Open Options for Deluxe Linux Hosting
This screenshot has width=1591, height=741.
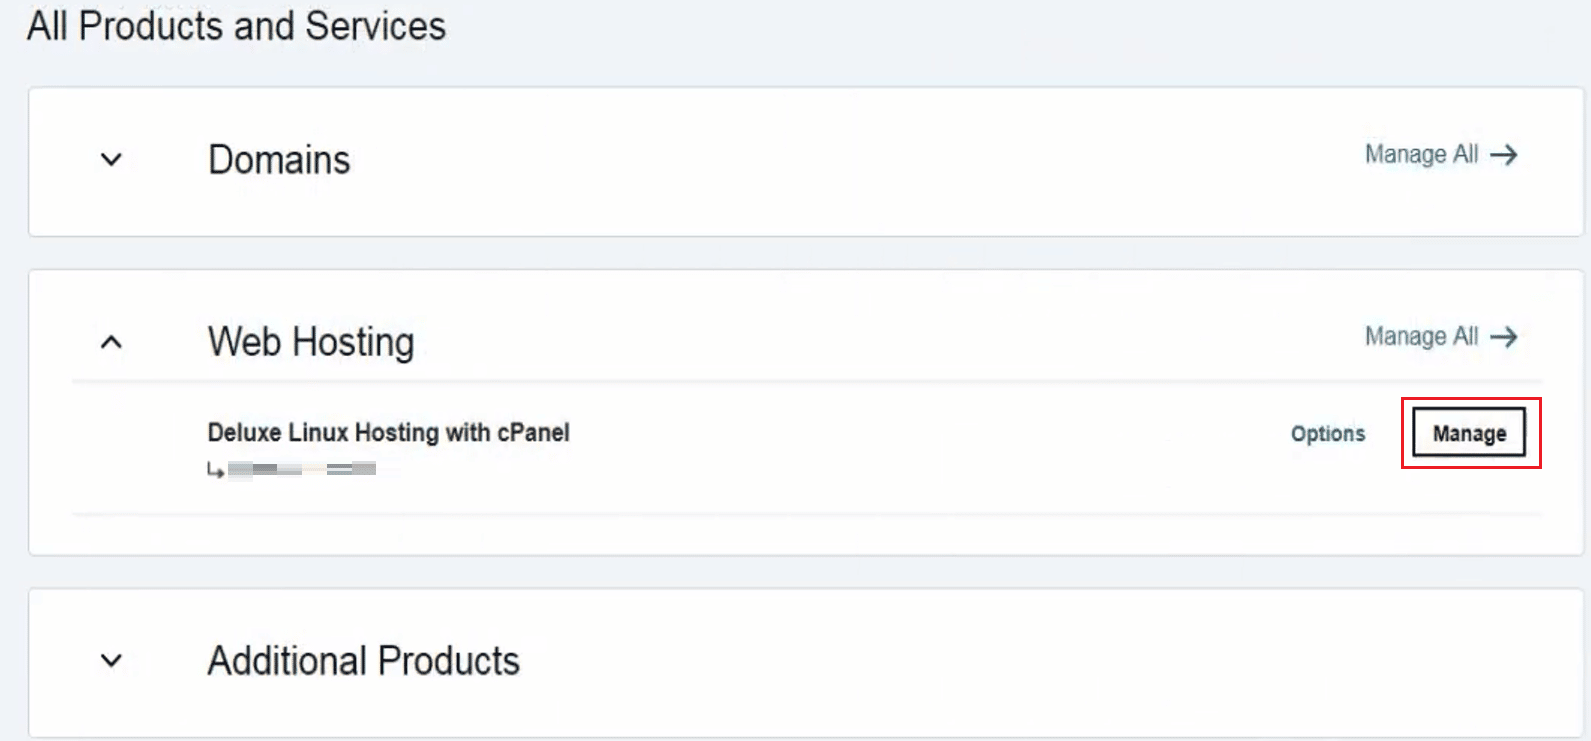[x=1327, y=434]
